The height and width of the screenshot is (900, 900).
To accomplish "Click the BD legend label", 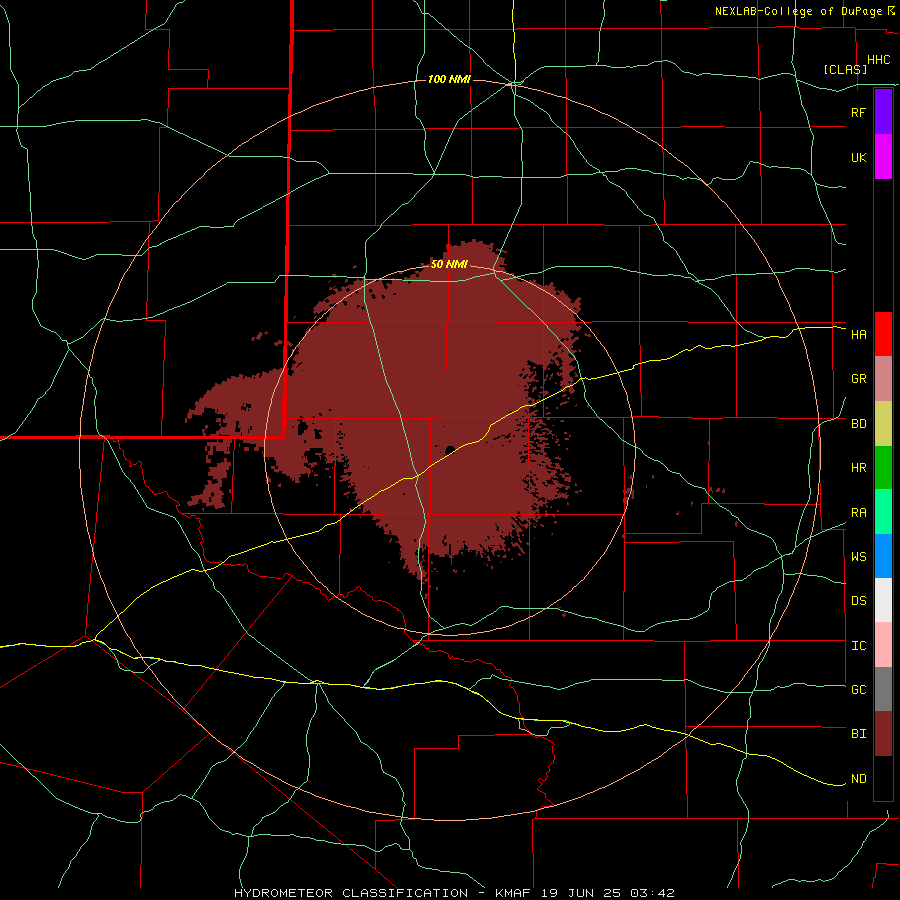I will point(858,424).
